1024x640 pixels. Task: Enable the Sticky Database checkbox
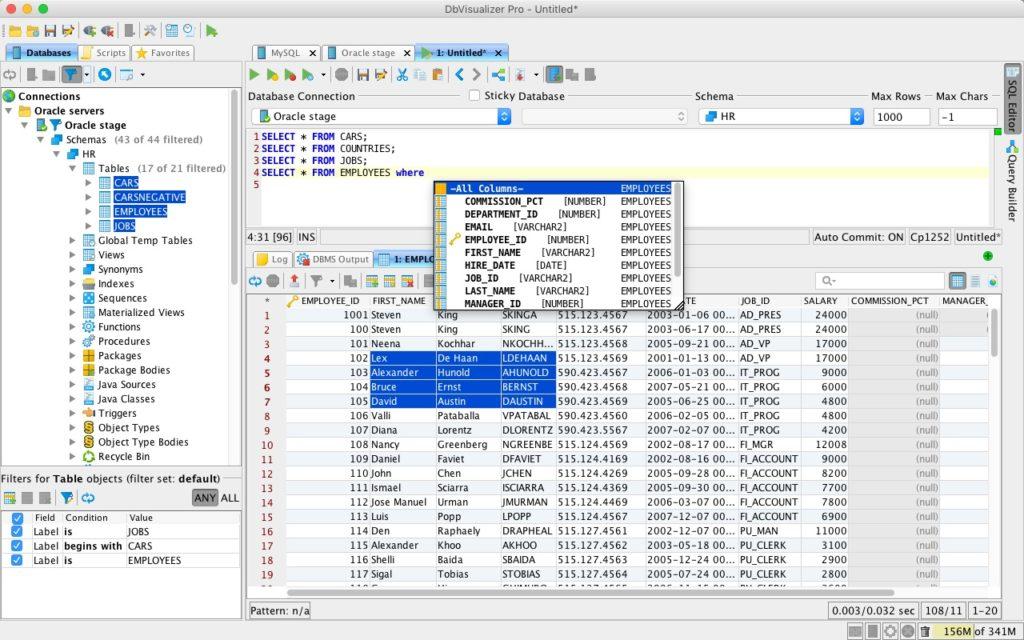(x=475, y=95)
